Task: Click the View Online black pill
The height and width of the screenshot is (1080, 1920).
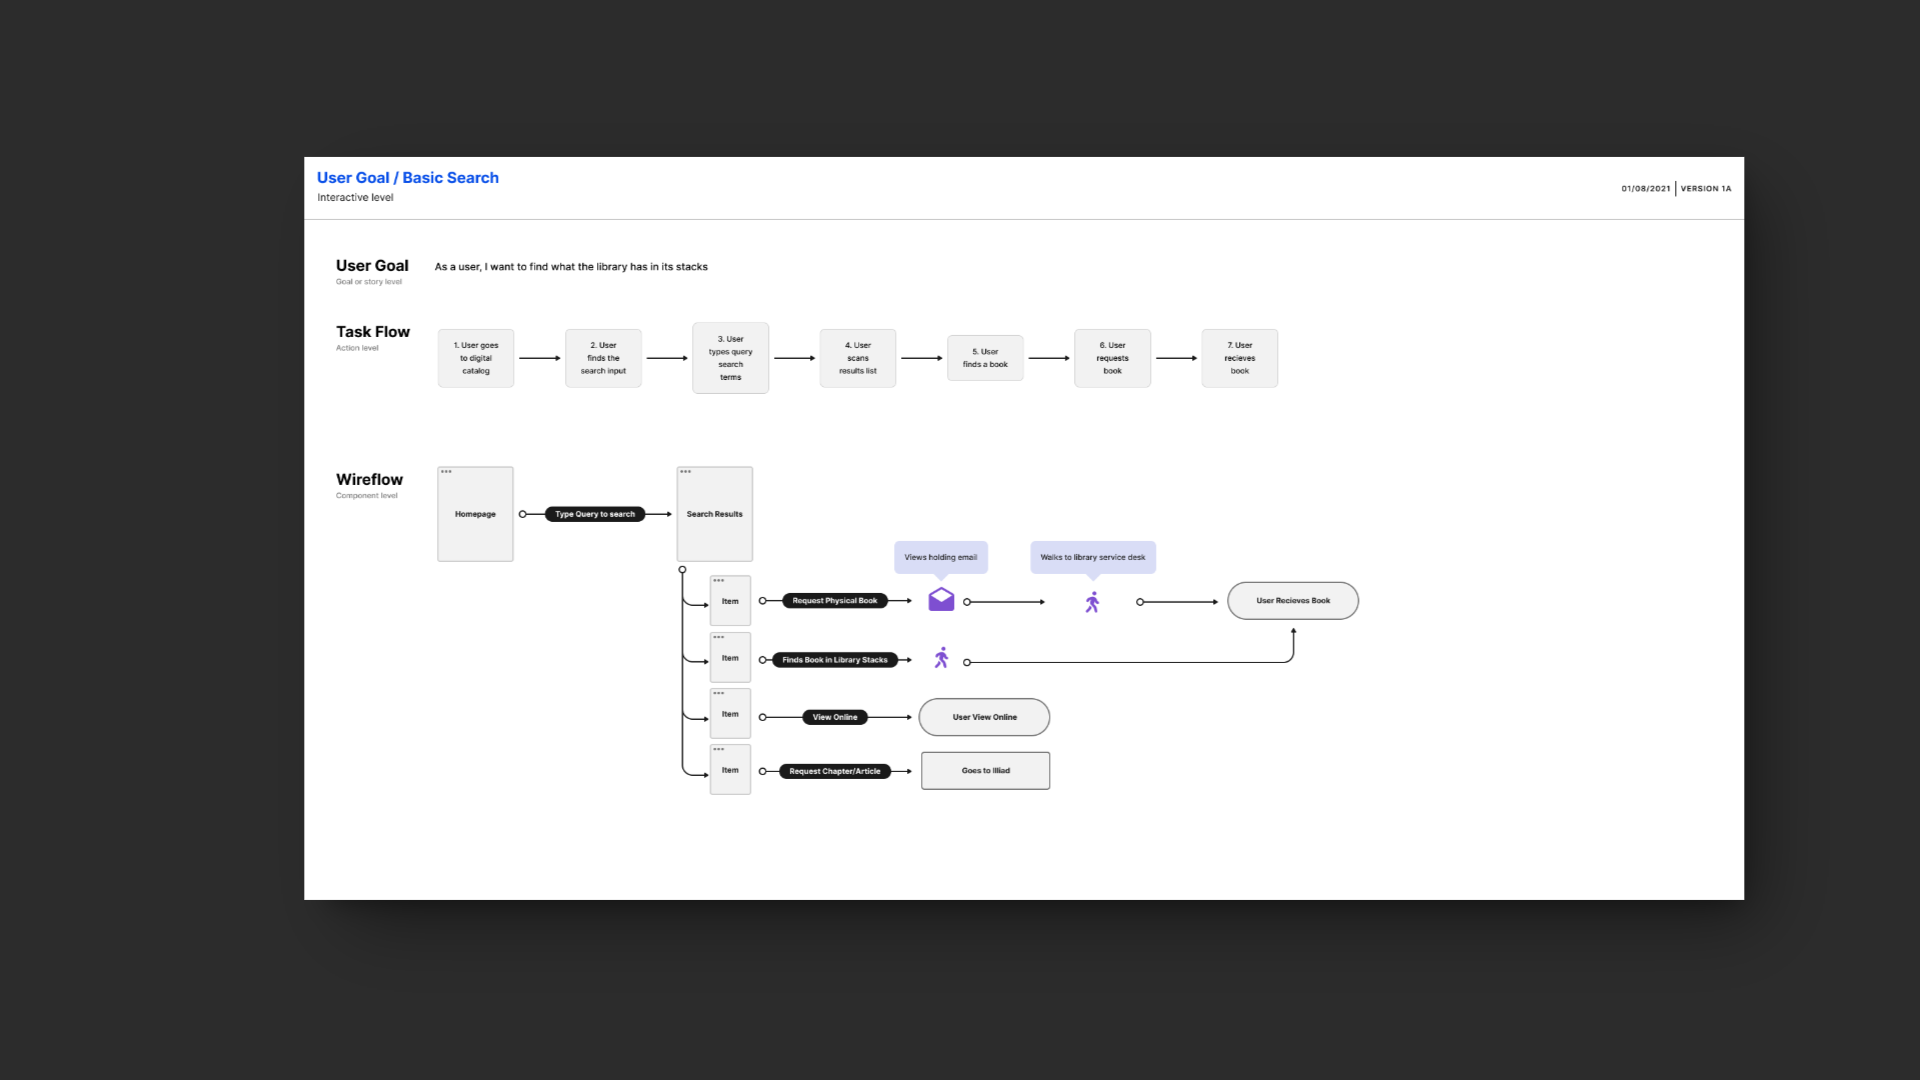Action: (x=834, y=717)
